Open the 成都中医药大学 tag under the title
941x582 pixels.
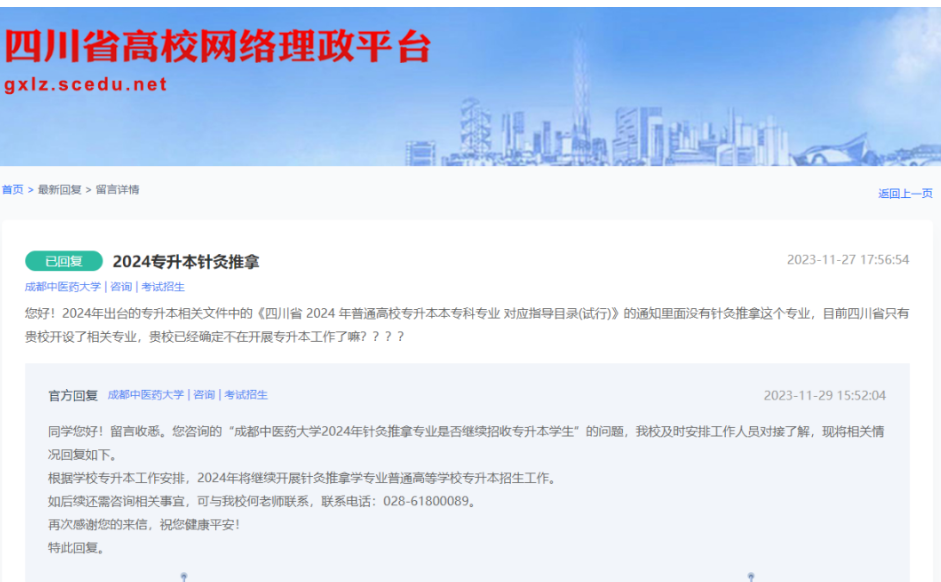(x=63, y=287)
